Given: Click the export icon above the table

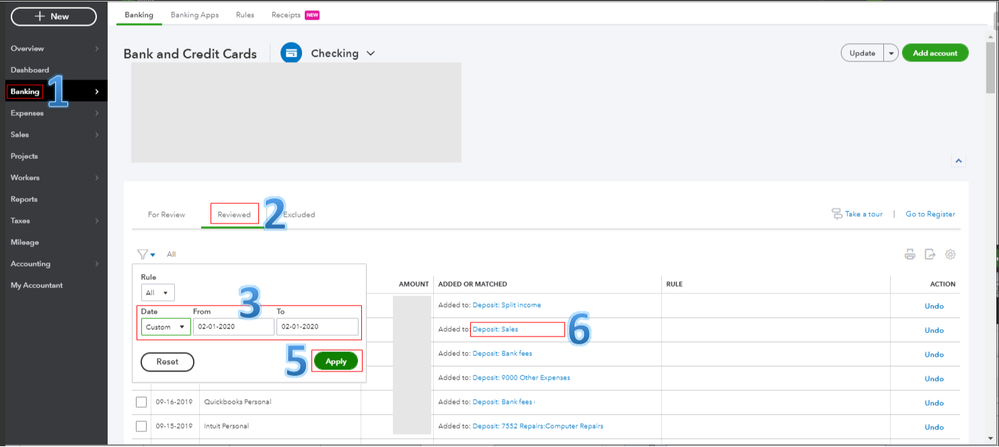Looking at the screenshot, I should [x=930, y=254].
